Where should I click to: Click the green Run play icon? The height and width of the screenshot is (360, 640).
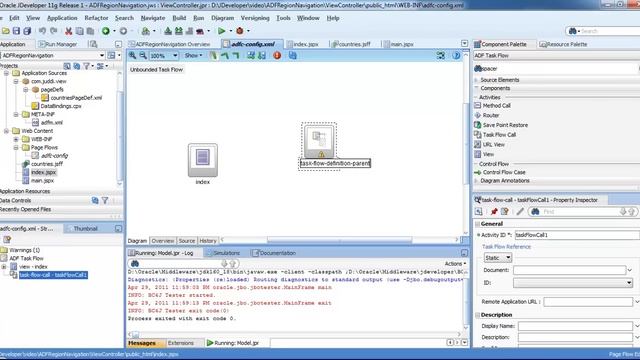[222, 31]
